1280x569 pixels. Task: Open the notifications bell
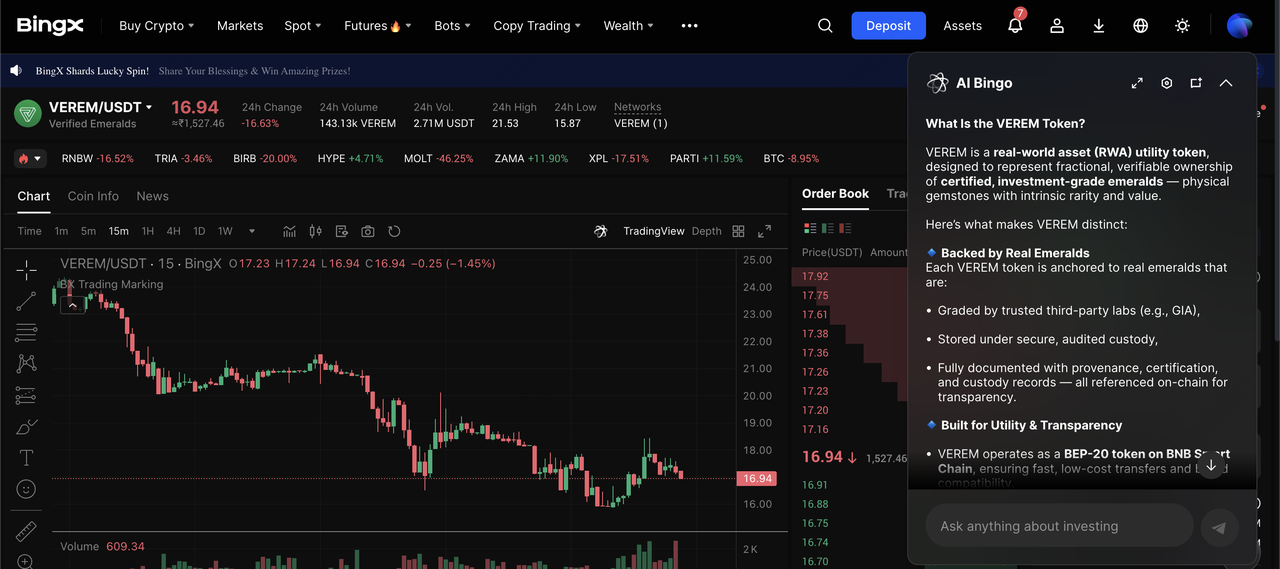coord(1015,26)
